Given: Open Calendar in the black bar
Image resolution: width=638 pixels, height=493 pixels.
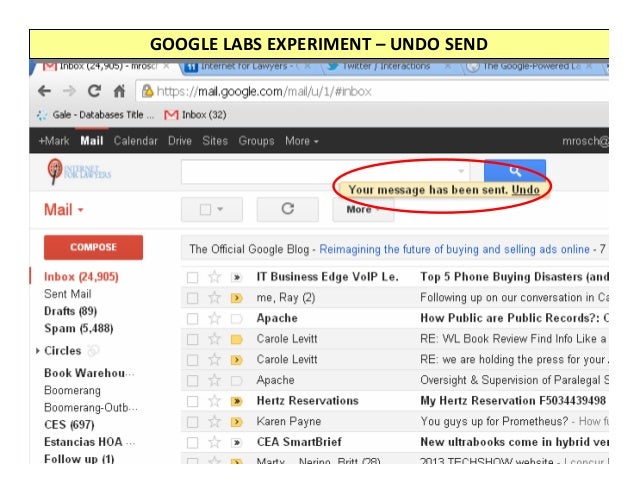Looking at the screenshot, I should point(135,141).
